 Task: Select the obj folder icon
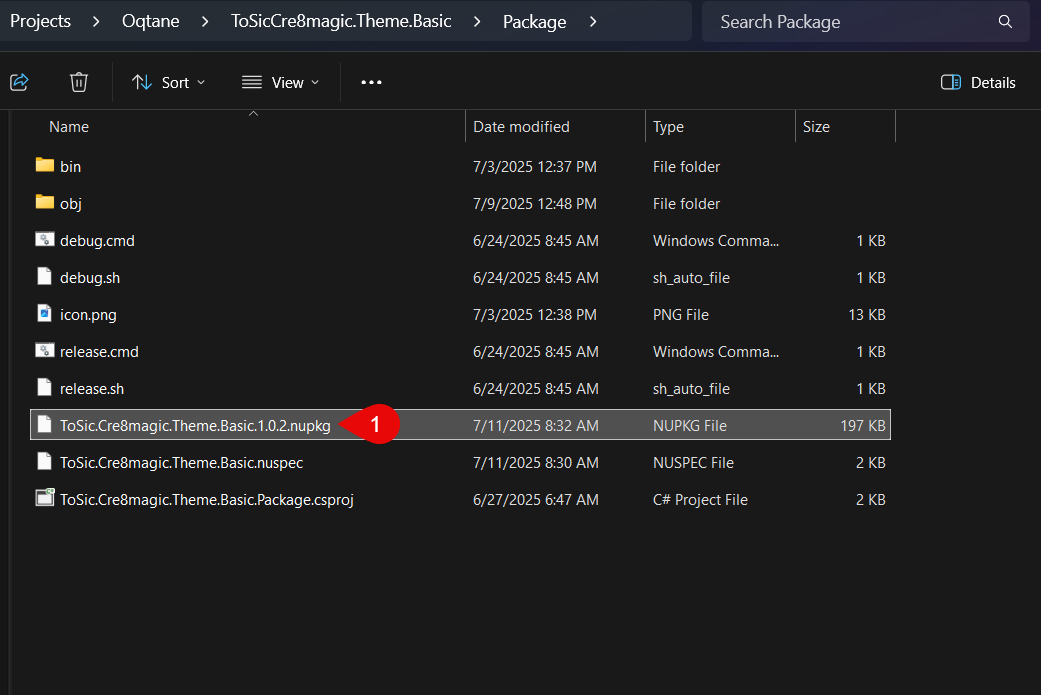[44, 202]
